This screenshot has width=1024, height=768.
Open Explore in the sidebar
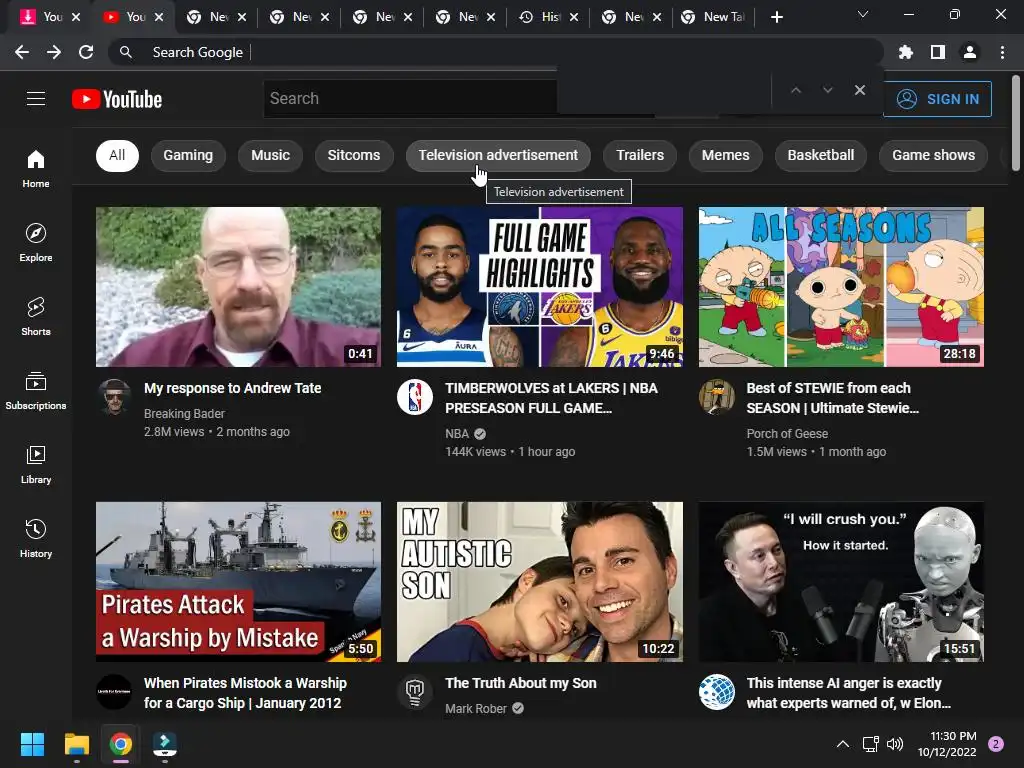36,242
